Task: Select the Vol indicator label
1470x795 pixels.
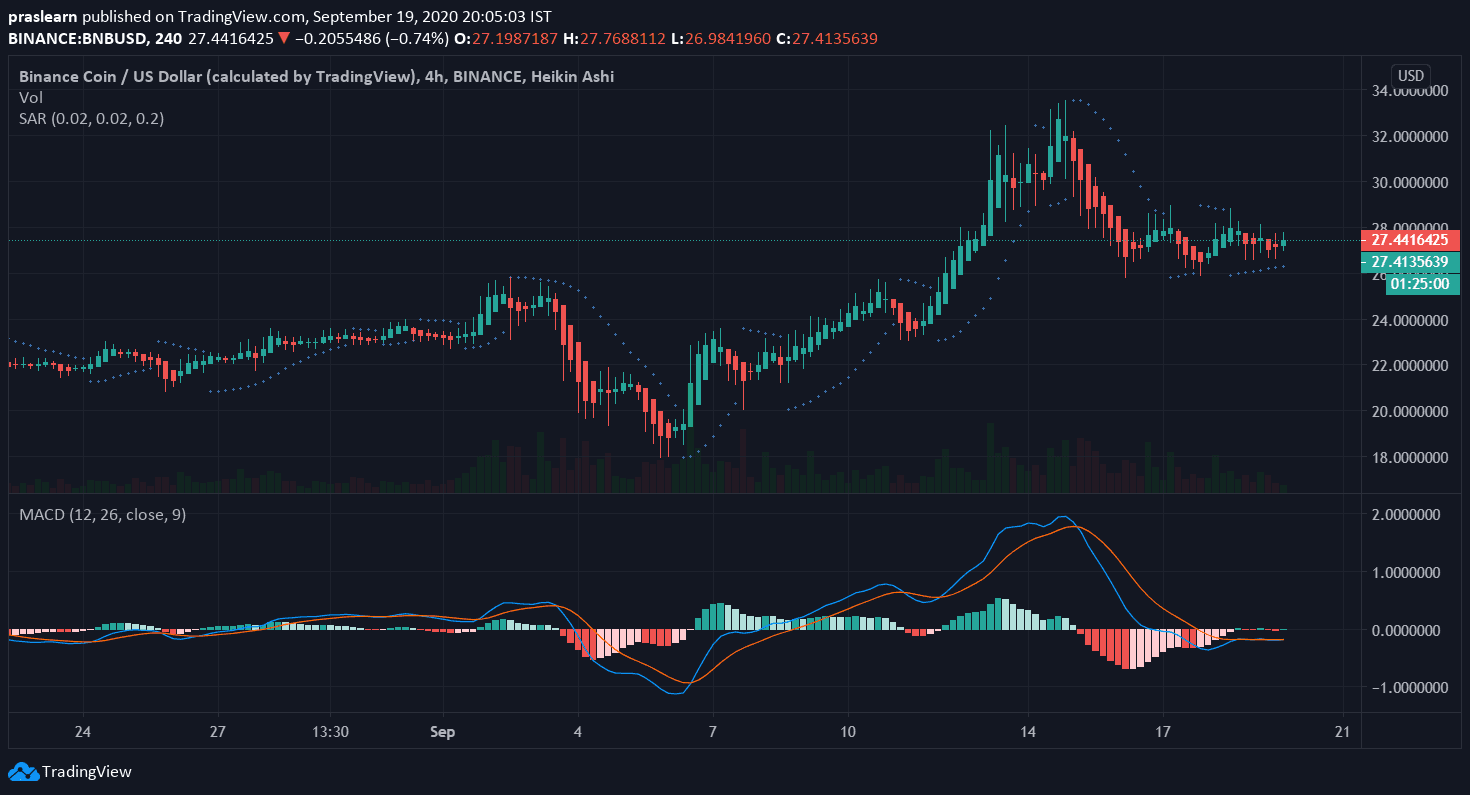Action: click(30, 97)
